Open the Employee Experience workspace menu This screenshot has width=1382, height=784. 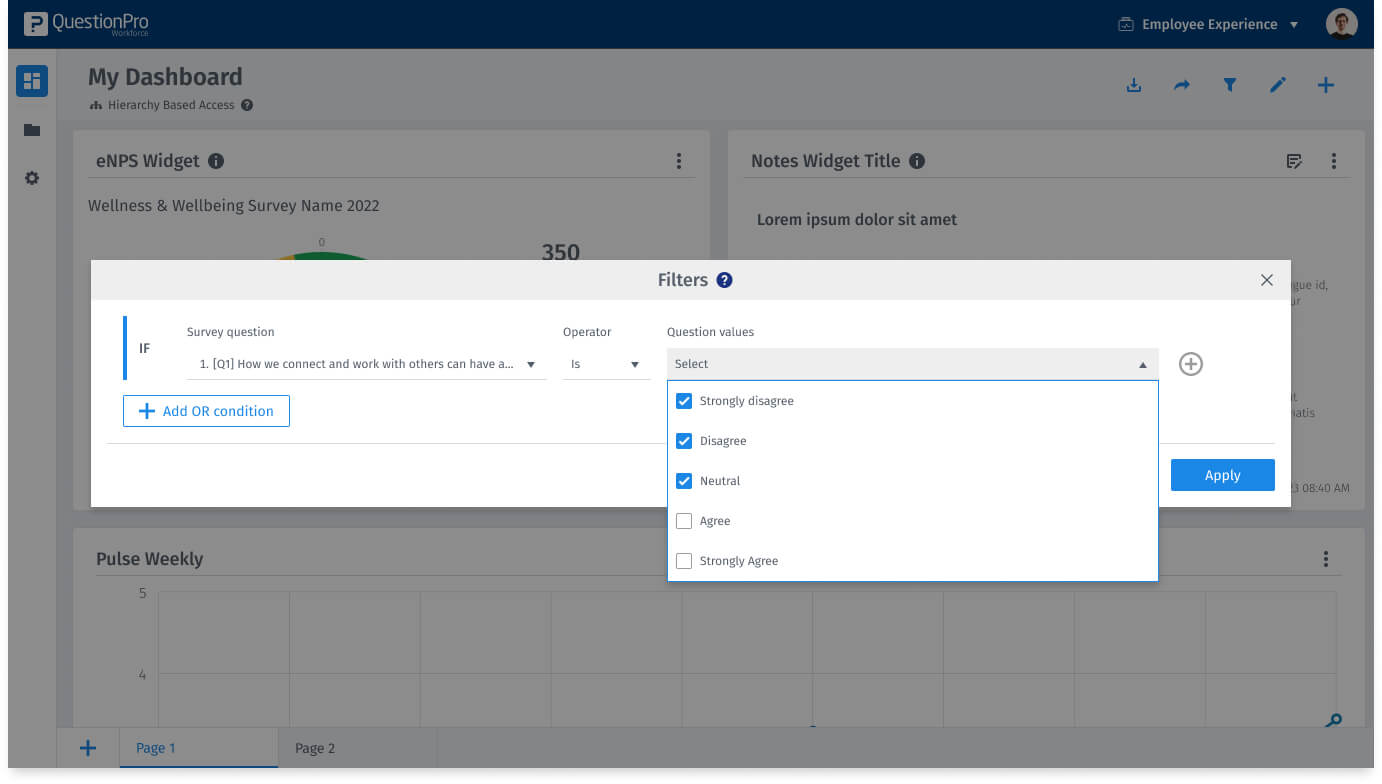(x=1207, y=24)
